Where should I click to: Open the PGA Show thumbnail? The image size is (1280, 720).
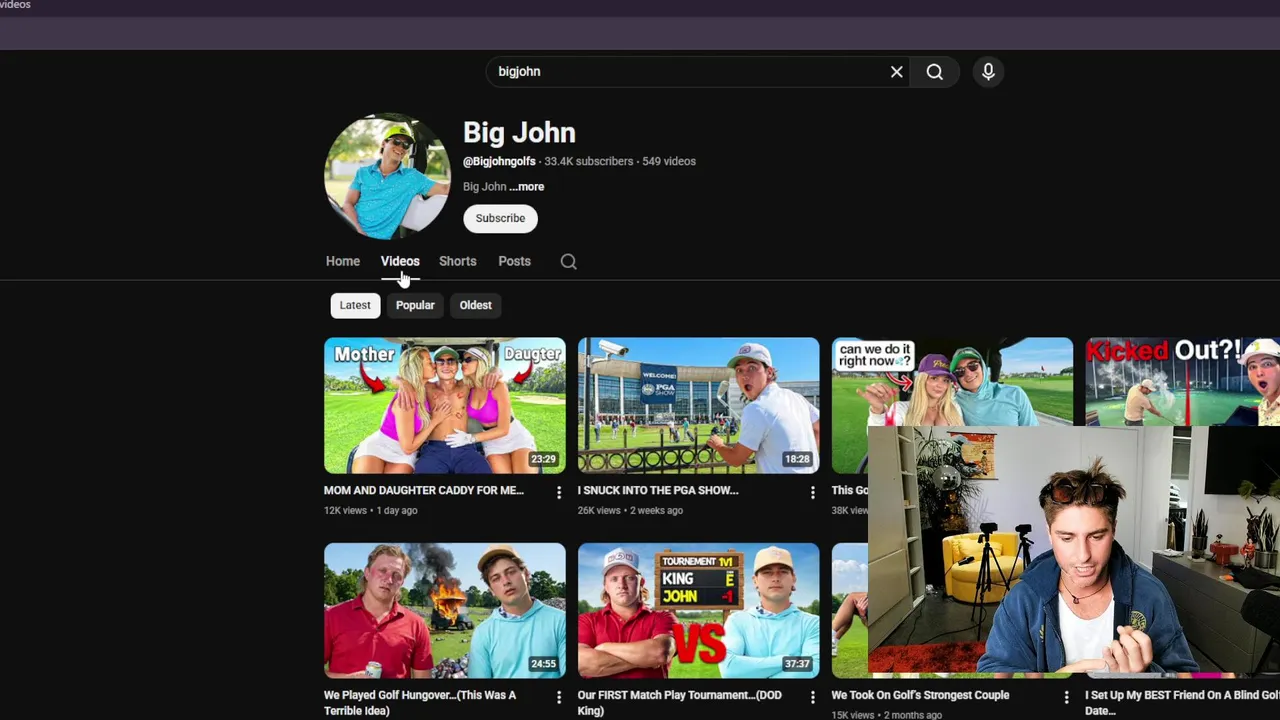coord(698,405)
